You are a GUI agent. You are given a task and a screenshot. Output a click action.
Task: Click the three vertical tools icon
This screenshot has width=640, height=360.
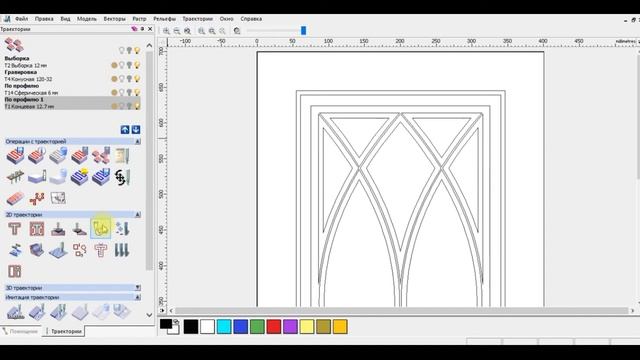tap(122, 250)
